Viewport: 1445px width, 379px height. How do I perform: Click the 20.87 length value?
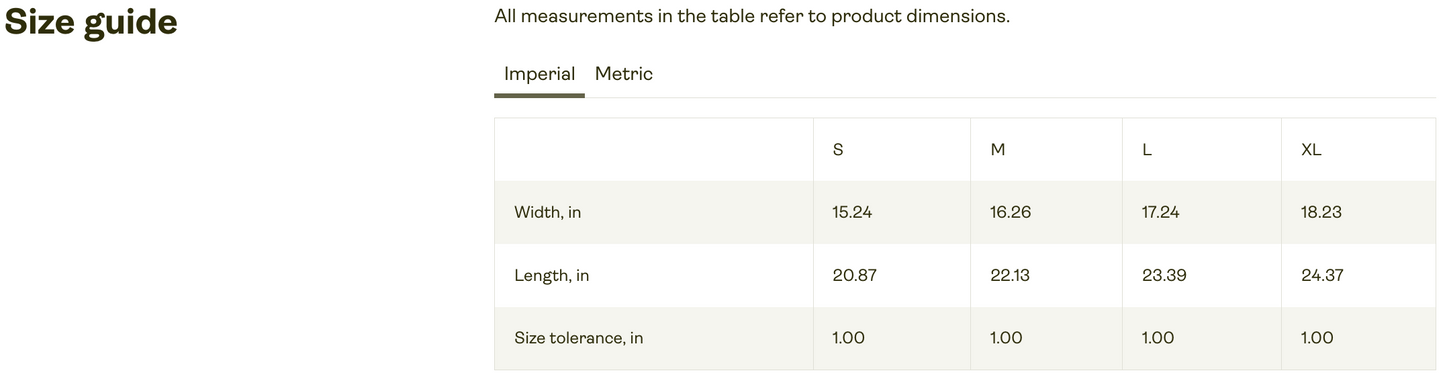point(854,275)
